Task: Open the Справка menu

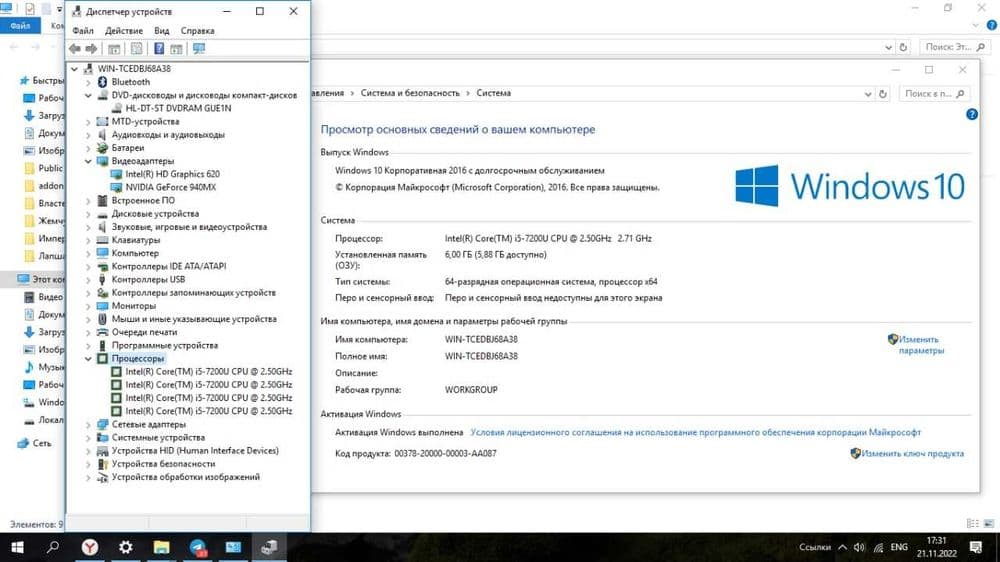Action: coord(197,31)
